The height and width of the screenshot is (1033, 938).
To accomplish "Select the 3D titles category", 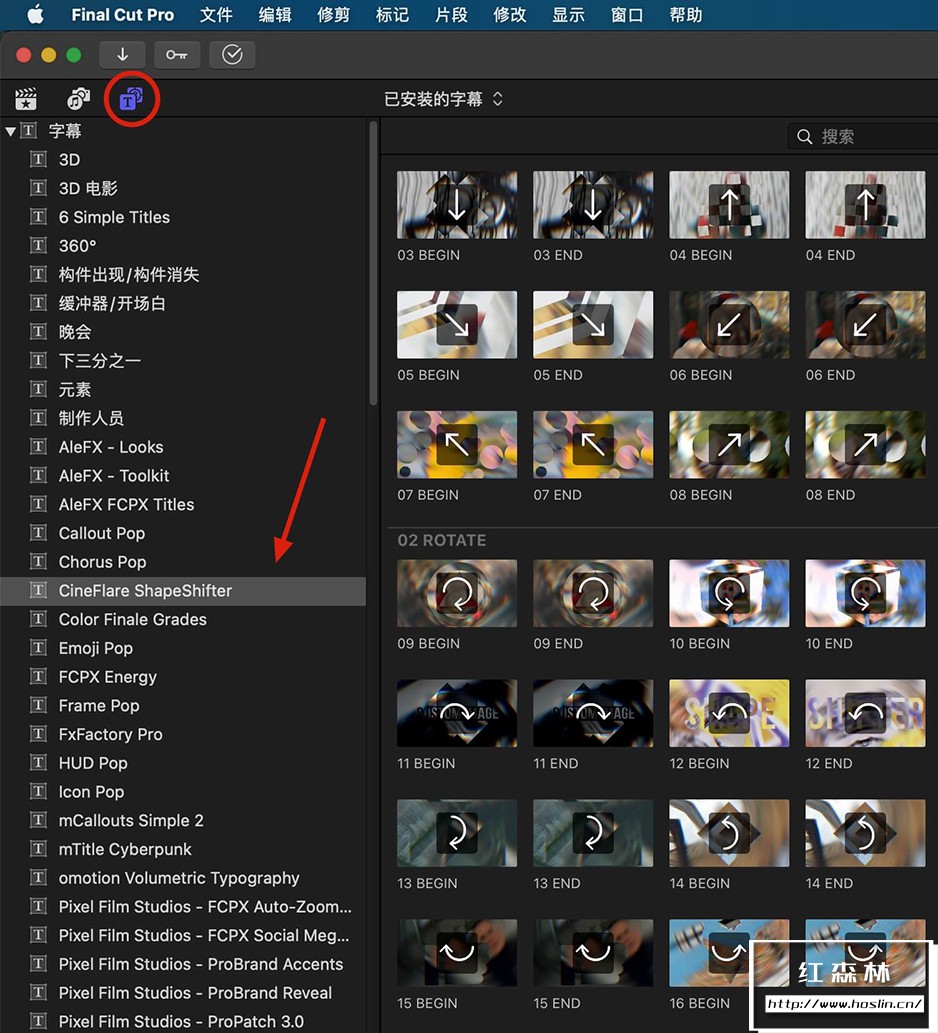I will [183, 159].
